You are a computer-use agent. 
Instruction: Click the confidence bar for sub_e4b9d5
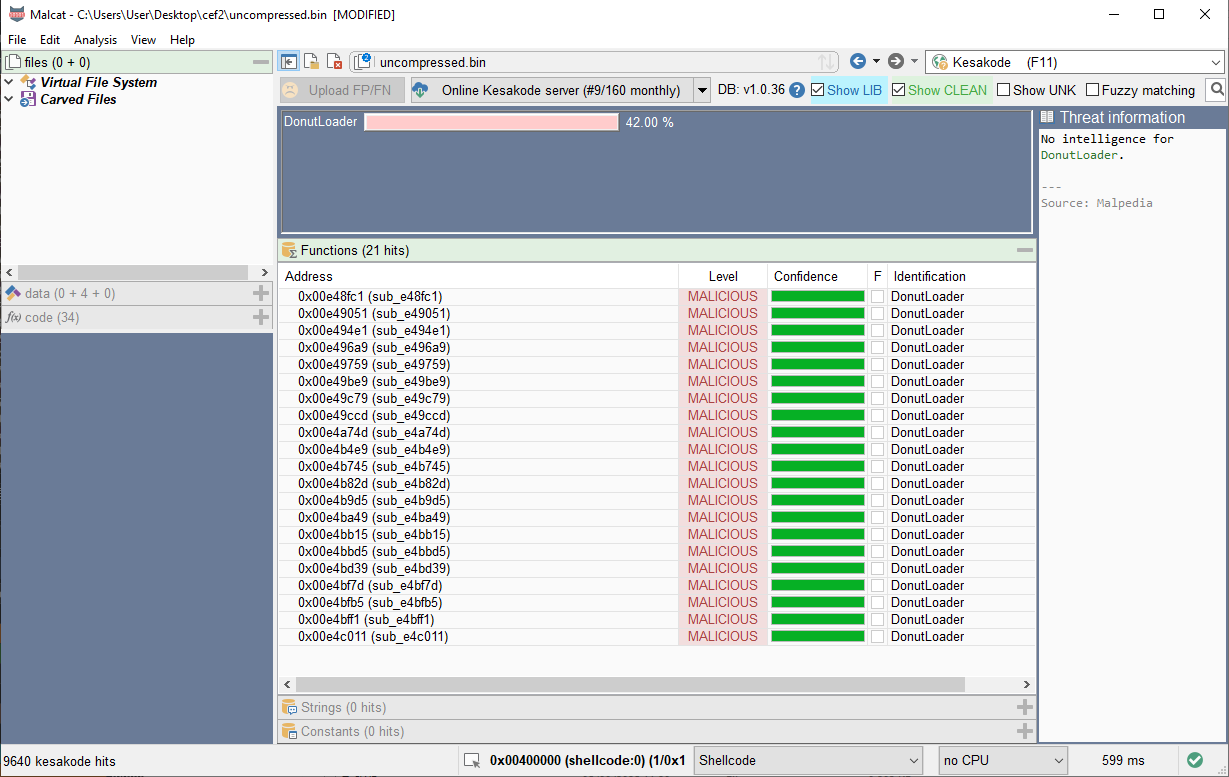pos(817,500)
